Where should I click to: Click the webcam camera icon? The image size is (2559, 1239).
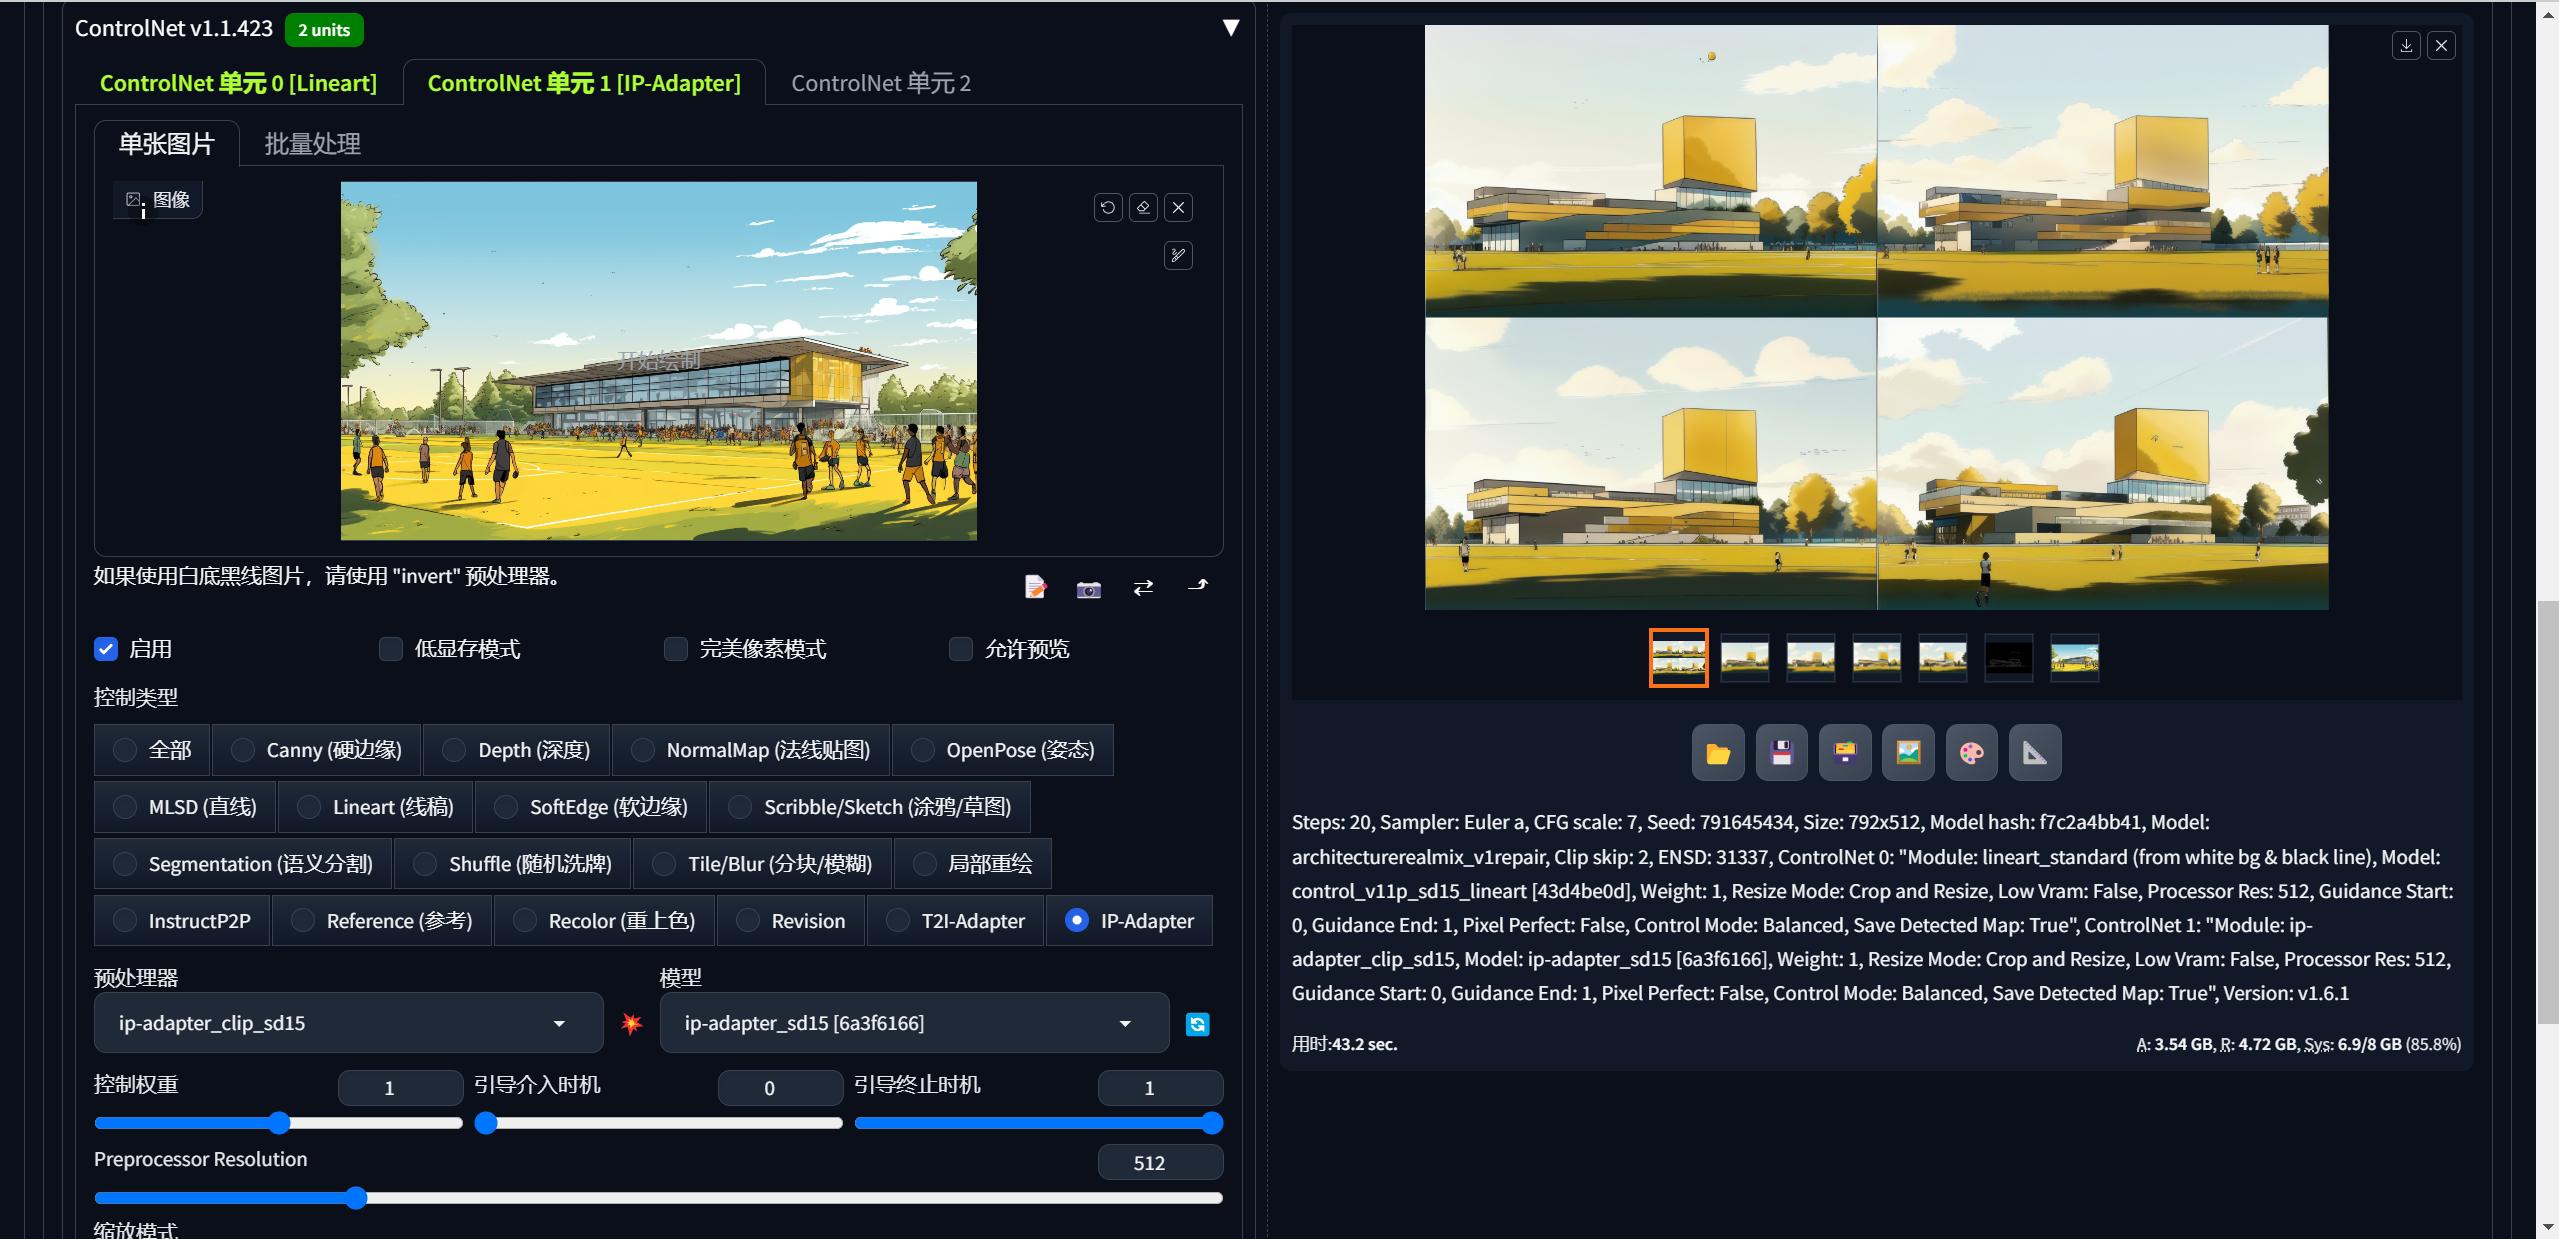click(1088, 589)
